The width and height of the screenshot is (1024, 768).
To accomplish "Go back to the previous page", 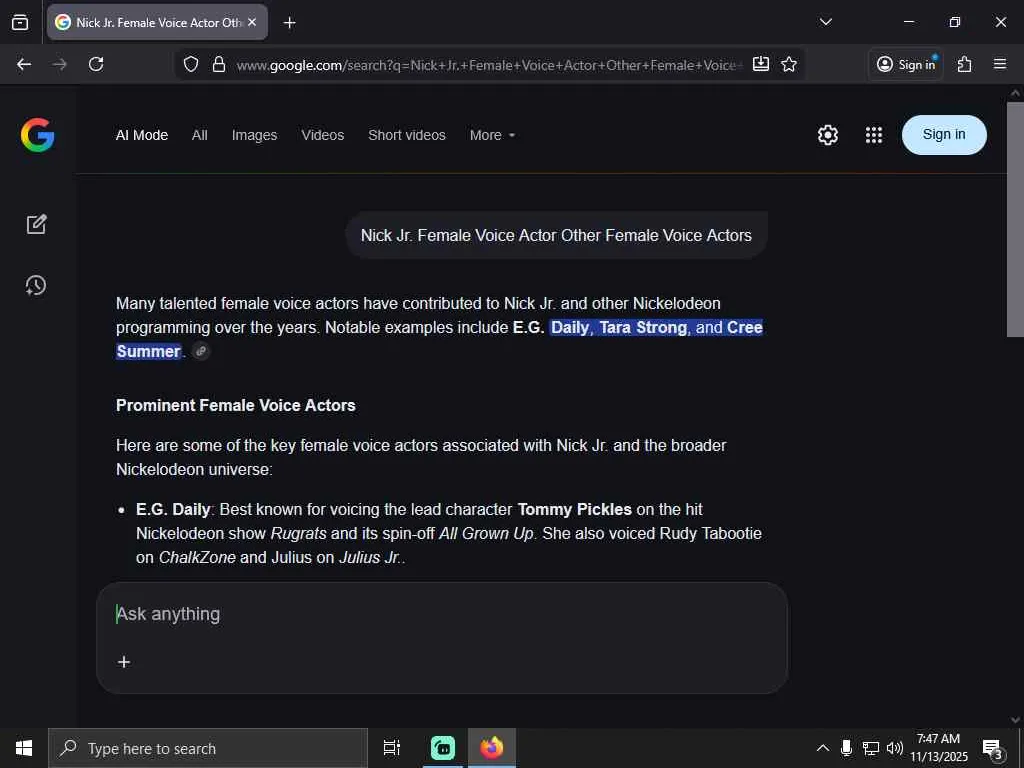I will (x=24, y=64).
